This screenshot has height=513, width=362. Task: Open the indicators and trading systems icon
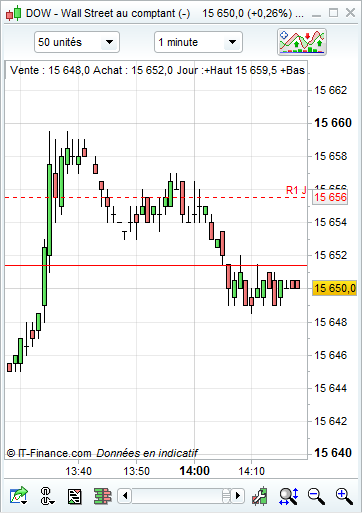pos(302,42)
